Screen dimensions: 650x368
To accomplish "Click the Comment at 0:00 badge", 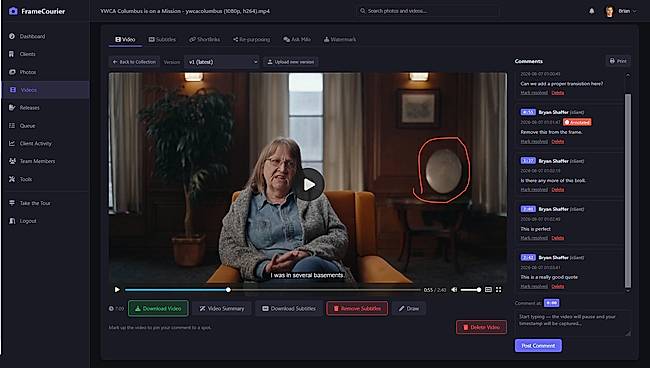I will [x=552, y=303].
